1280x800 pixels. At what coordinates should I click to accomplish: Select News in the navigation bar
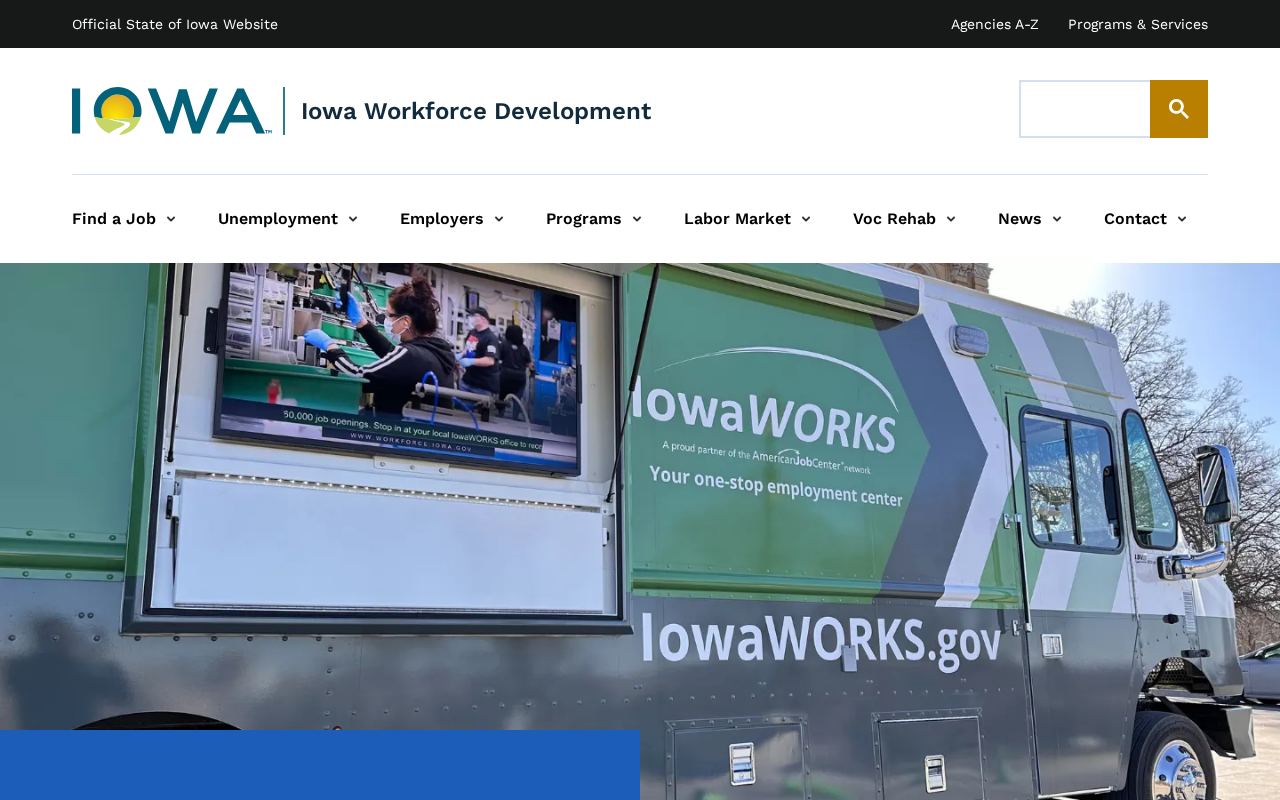(1020, 219)
